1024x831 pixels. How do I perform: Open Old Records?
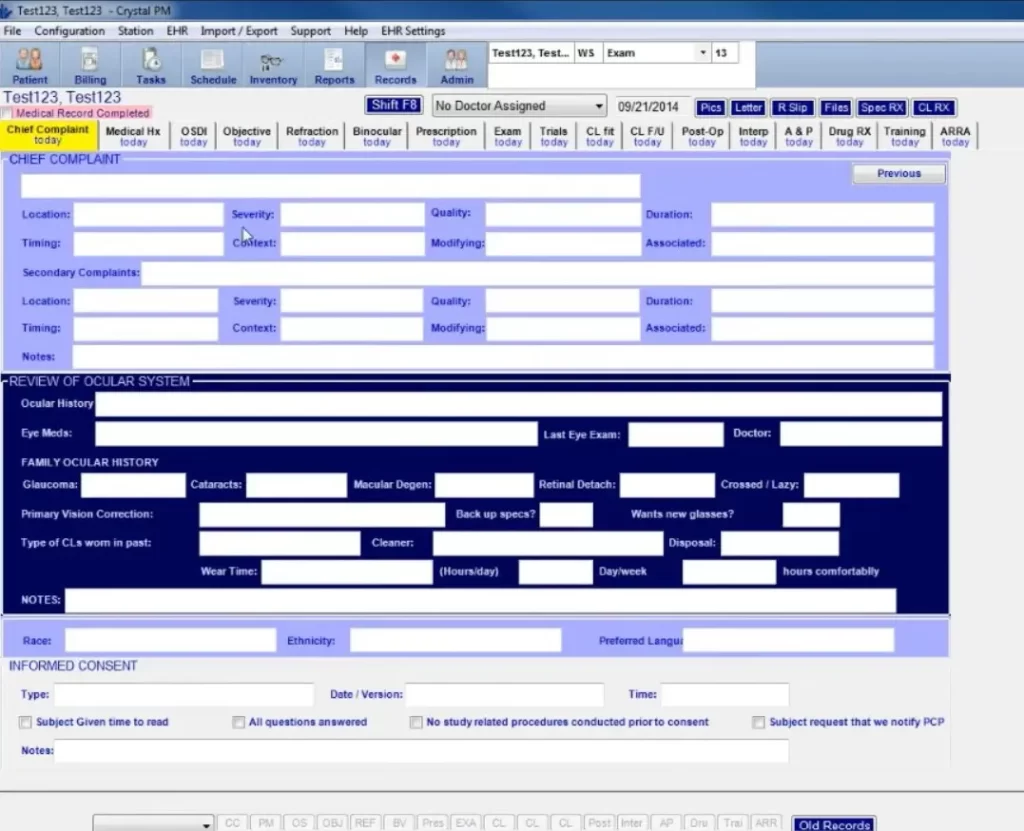pyautogui.click(x=833, y=823)
